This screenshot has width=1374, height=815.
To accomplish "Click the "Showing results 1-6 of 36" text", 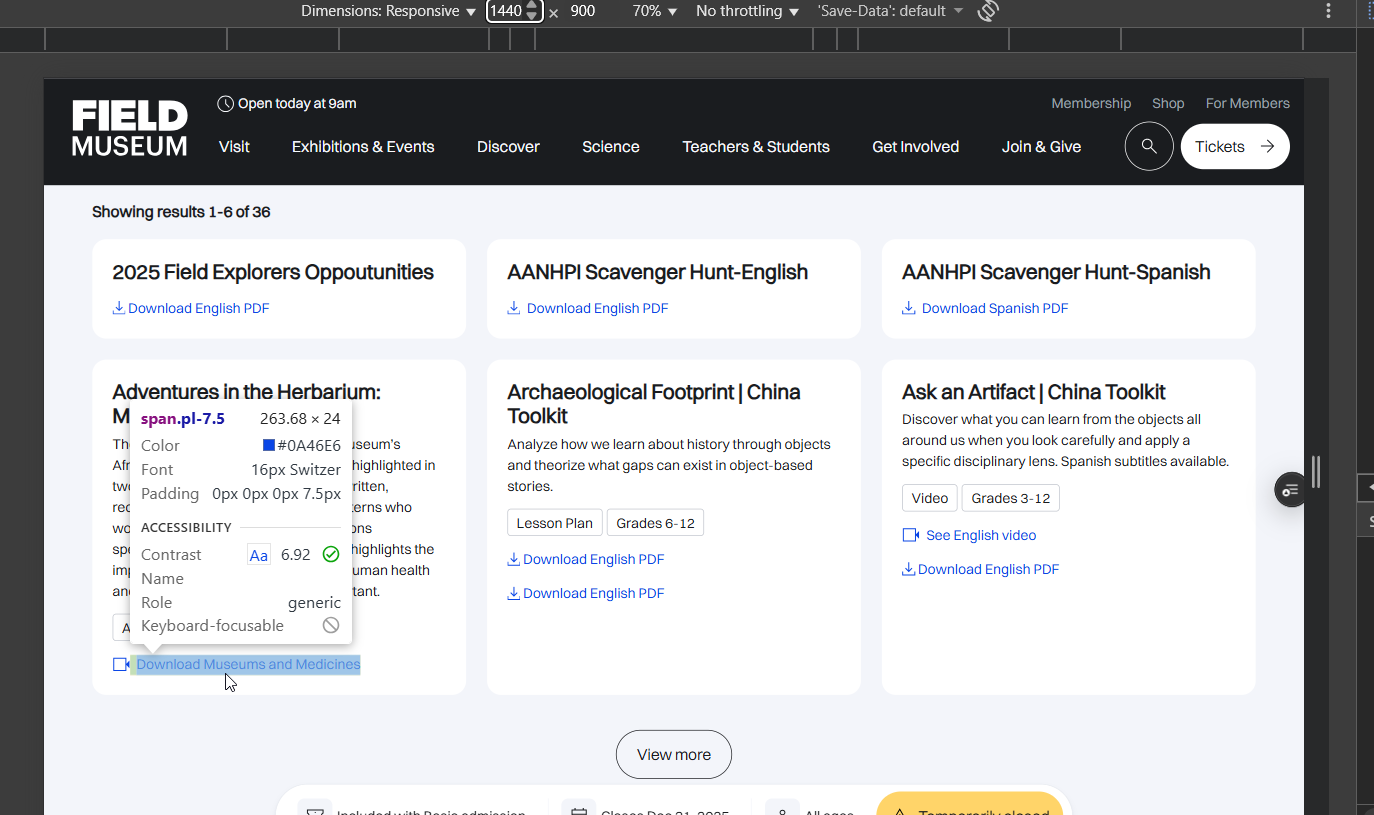I will [181, 212].
